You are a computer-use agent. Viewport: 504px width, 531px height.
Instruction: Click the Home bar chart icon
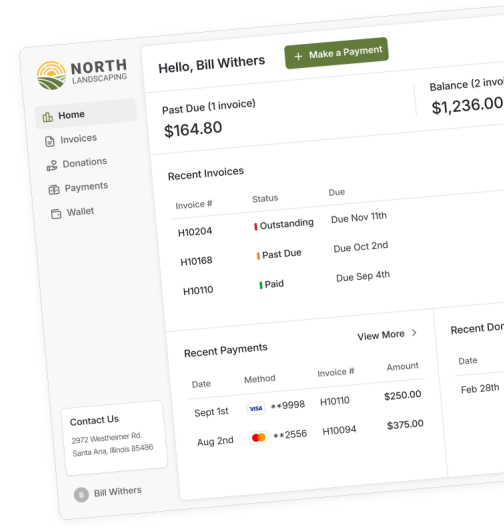pyautogui.click(x=47, y=117)
